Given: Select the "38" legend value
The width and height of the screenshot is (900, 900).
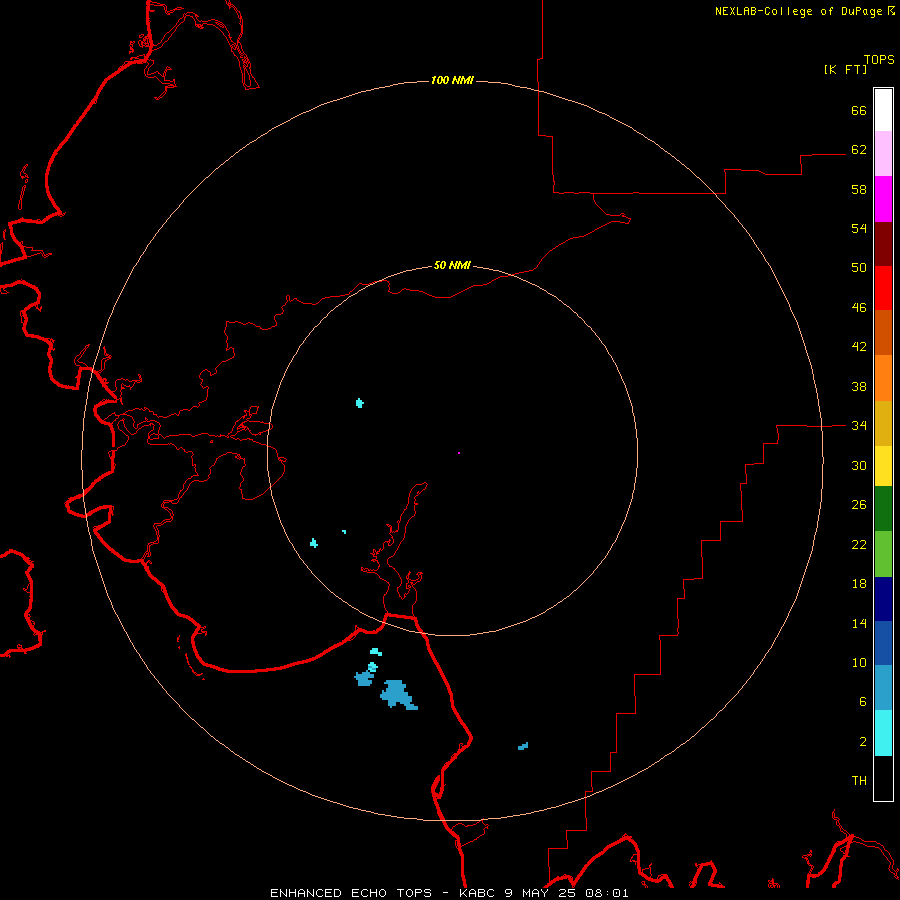Looking at the screenshot, I should point(859,387).
